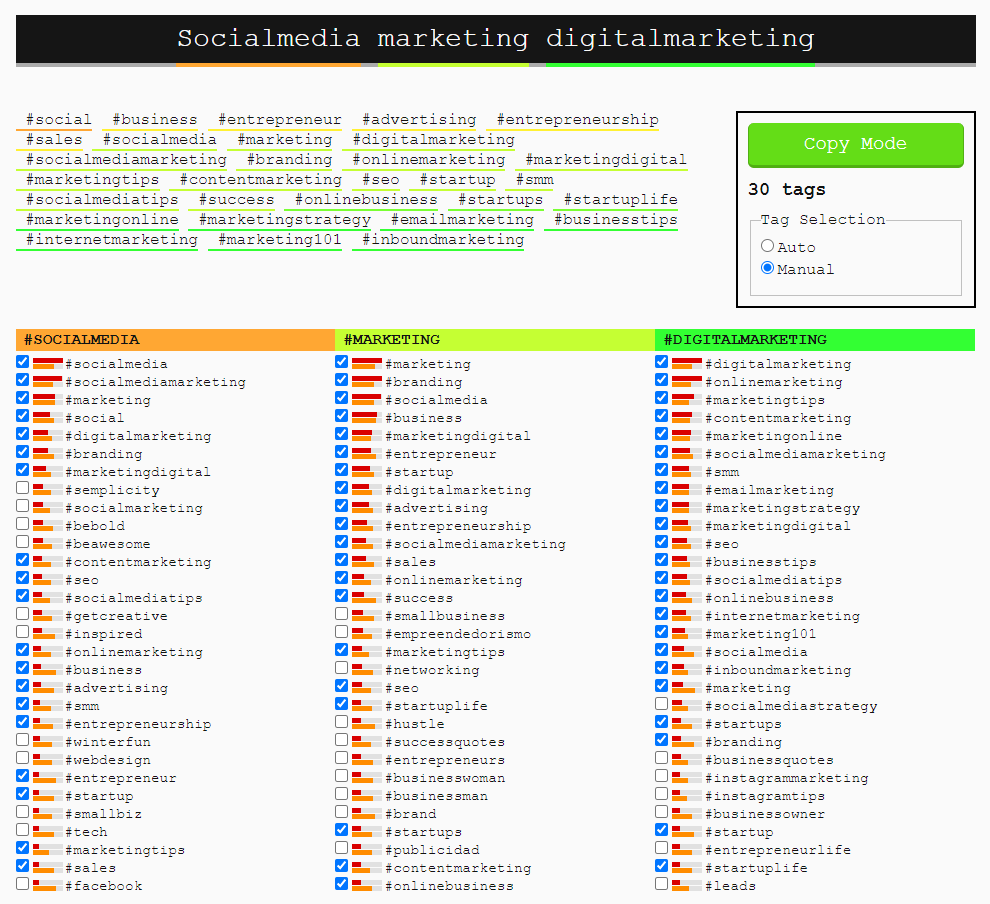This screenshot has width=990, height=904.
Task: Click the #winterfun label text
Action: pyautogui.click(x=108, y=742)
